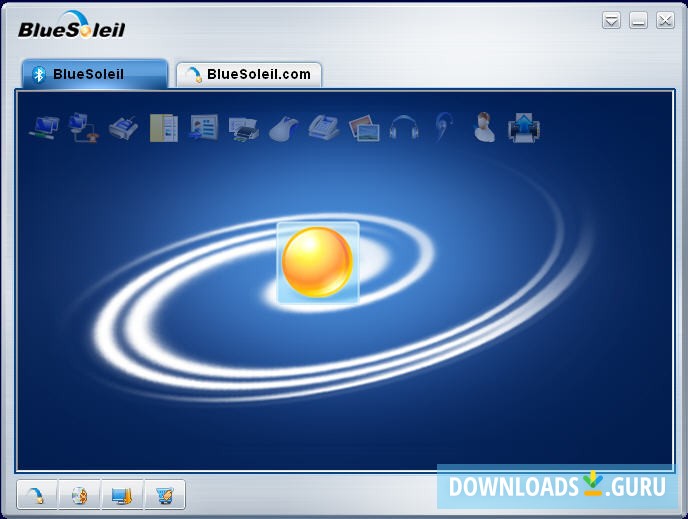The height and width of the screenshot is (519, 688).
Task: Select the Basic Imaging photos icon
Action: [364, 128]
